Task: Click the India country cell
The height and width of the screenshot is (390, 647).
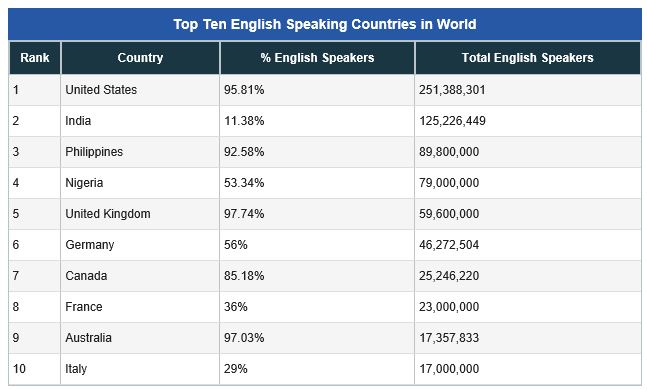Action: pyautogui.click(x=140, y=121)
